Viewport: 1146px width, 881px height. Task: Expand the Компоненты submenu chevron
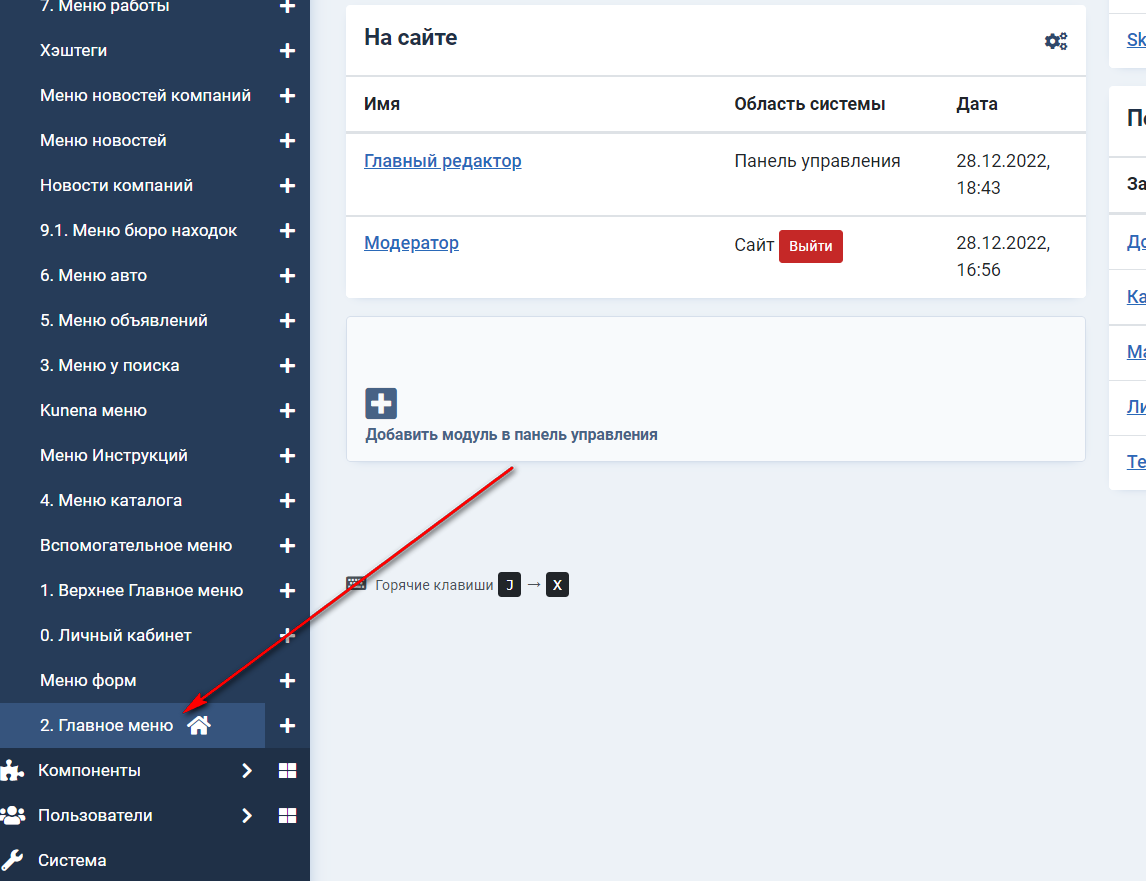(x=247, y=771)
